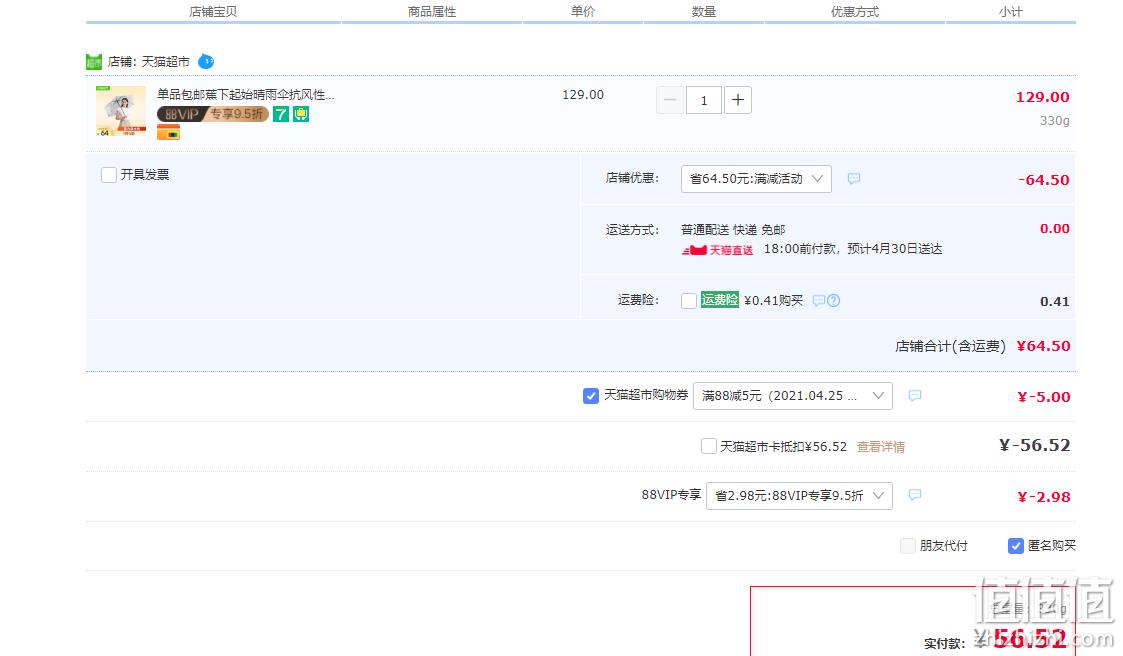This screenshot has height=656, width=1123.
Task: Open the 店铺优惠 省64.50元 dropdown
Action: point(756,179)
